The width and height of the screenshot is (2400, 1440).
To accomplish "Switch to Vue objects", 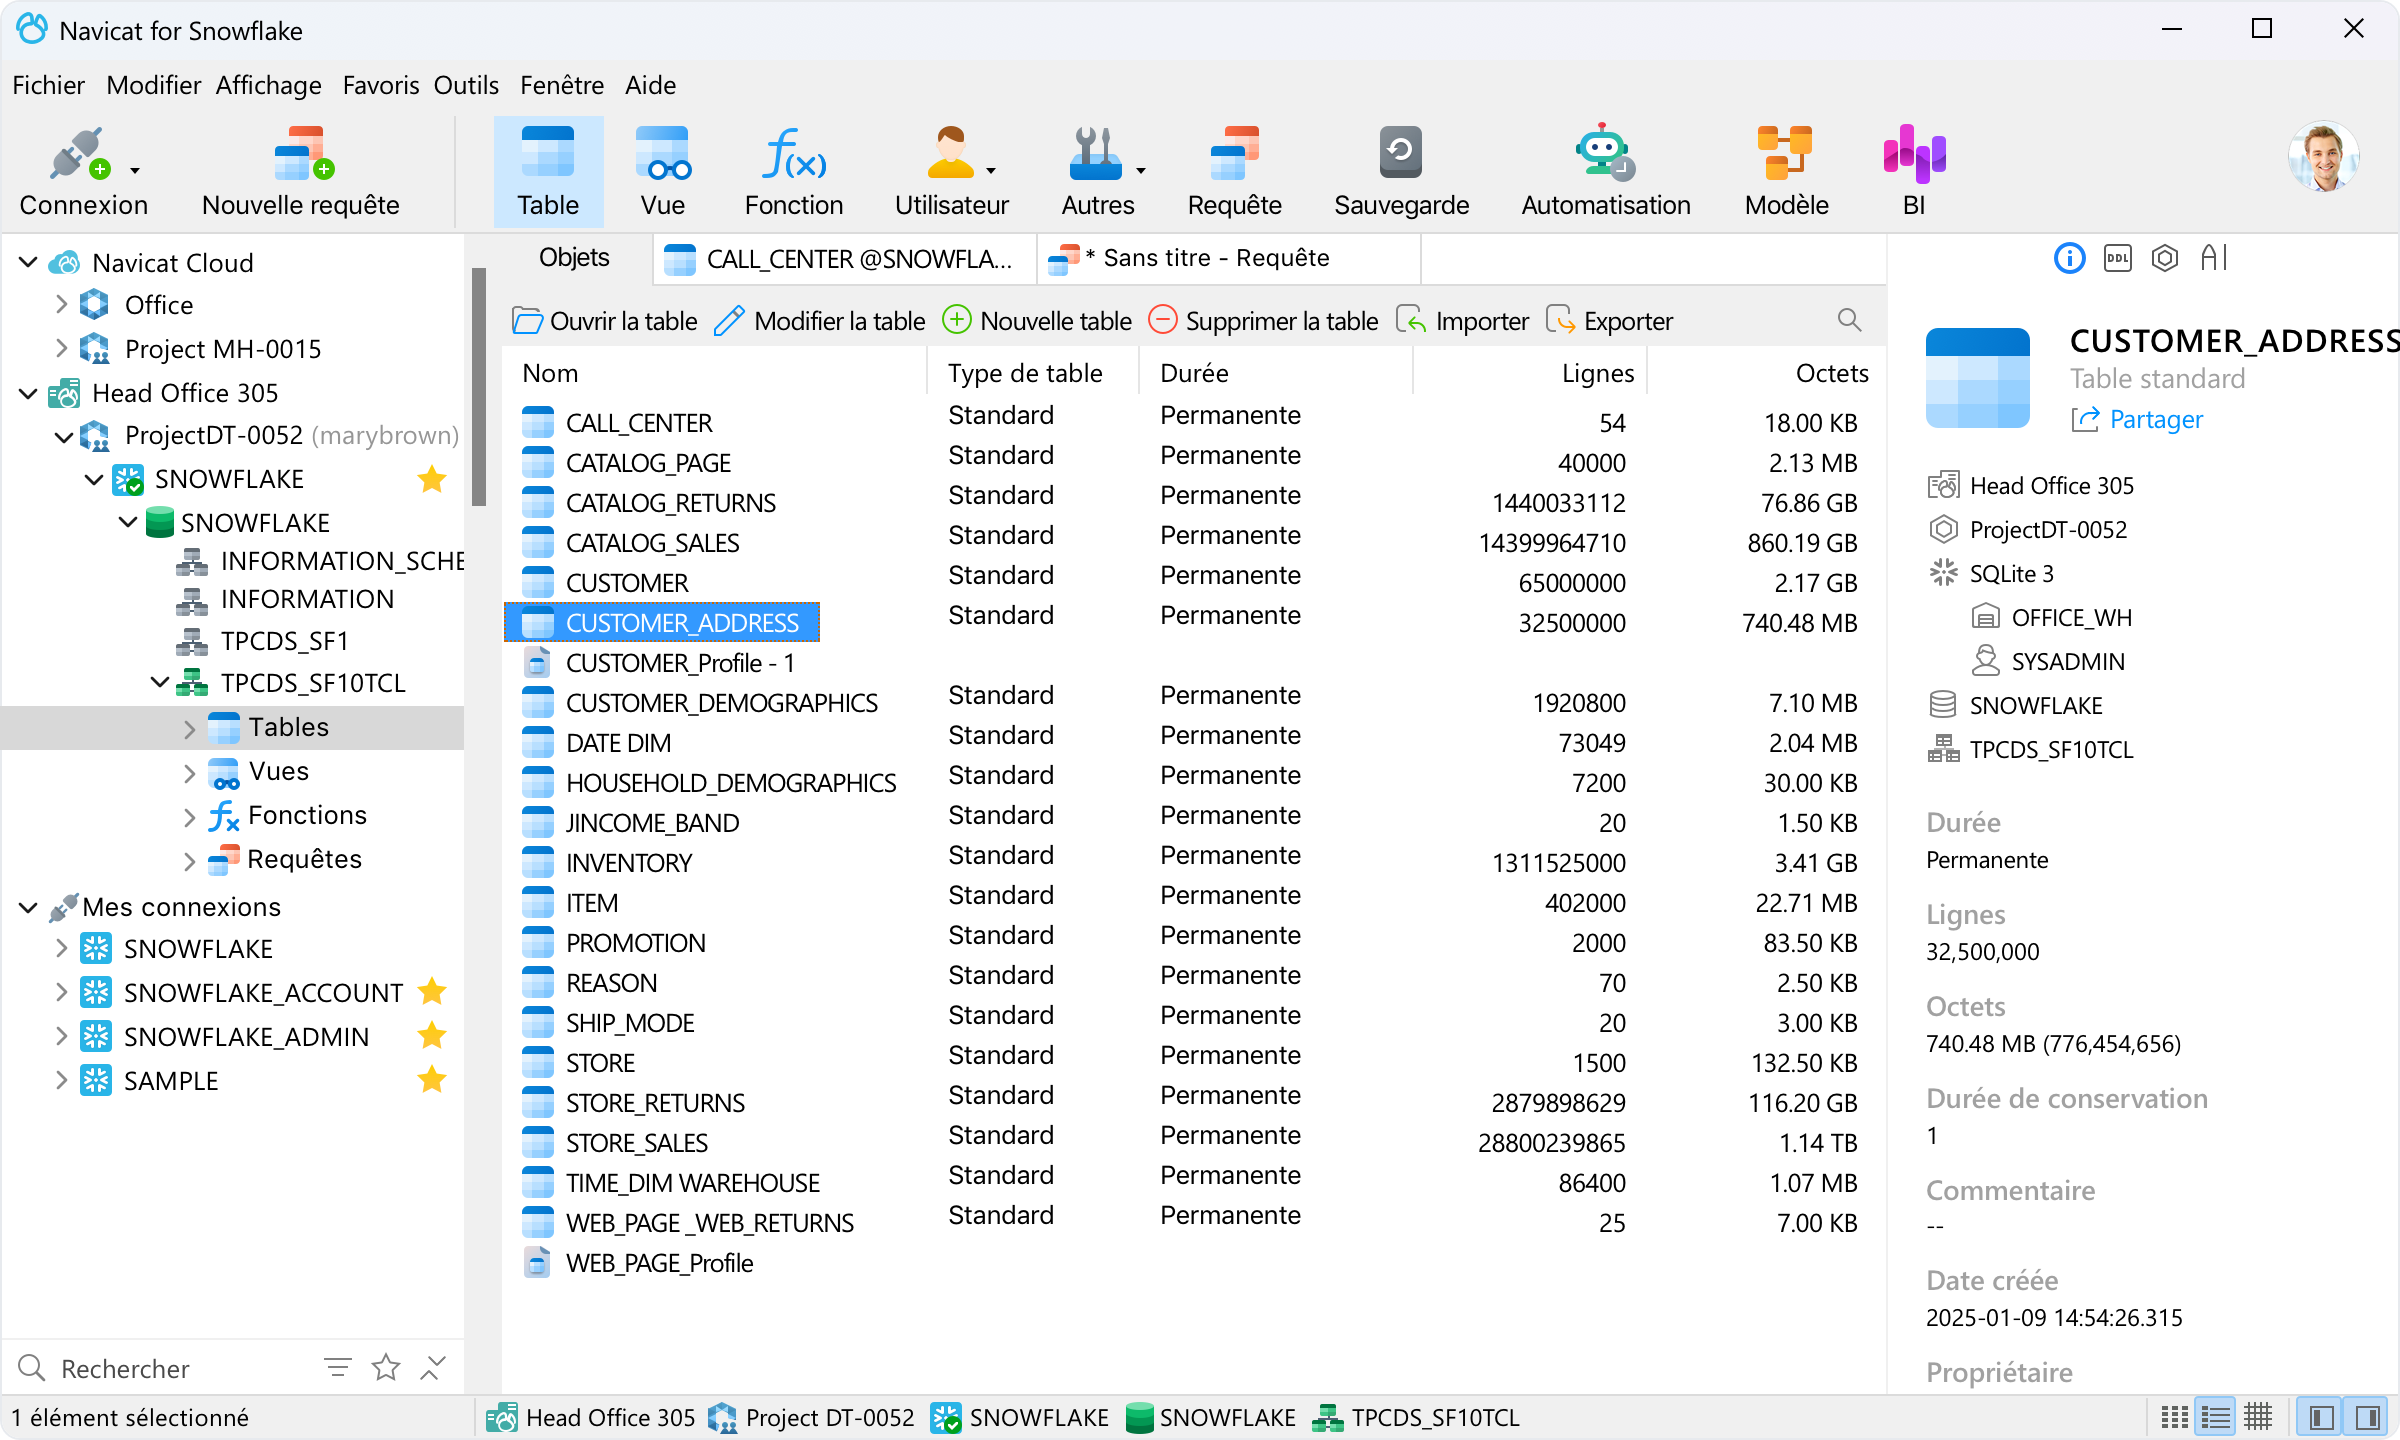I will [662, 171].
